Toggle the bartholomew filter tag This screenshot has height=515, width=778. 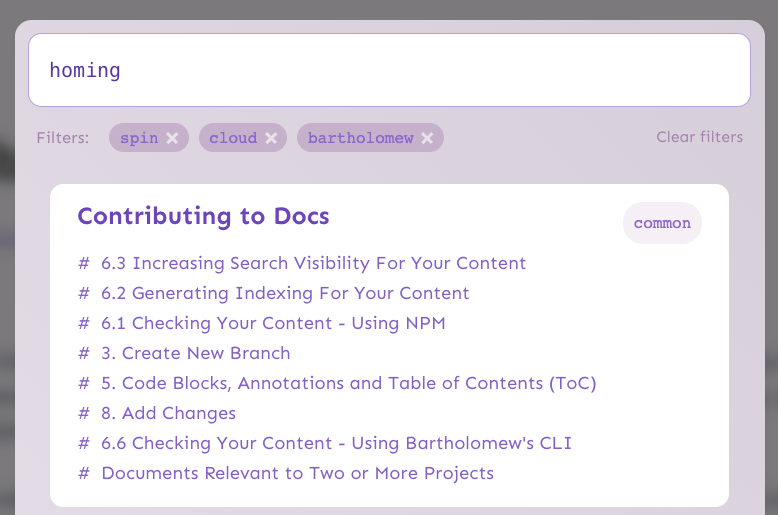[x=360, y=138]
